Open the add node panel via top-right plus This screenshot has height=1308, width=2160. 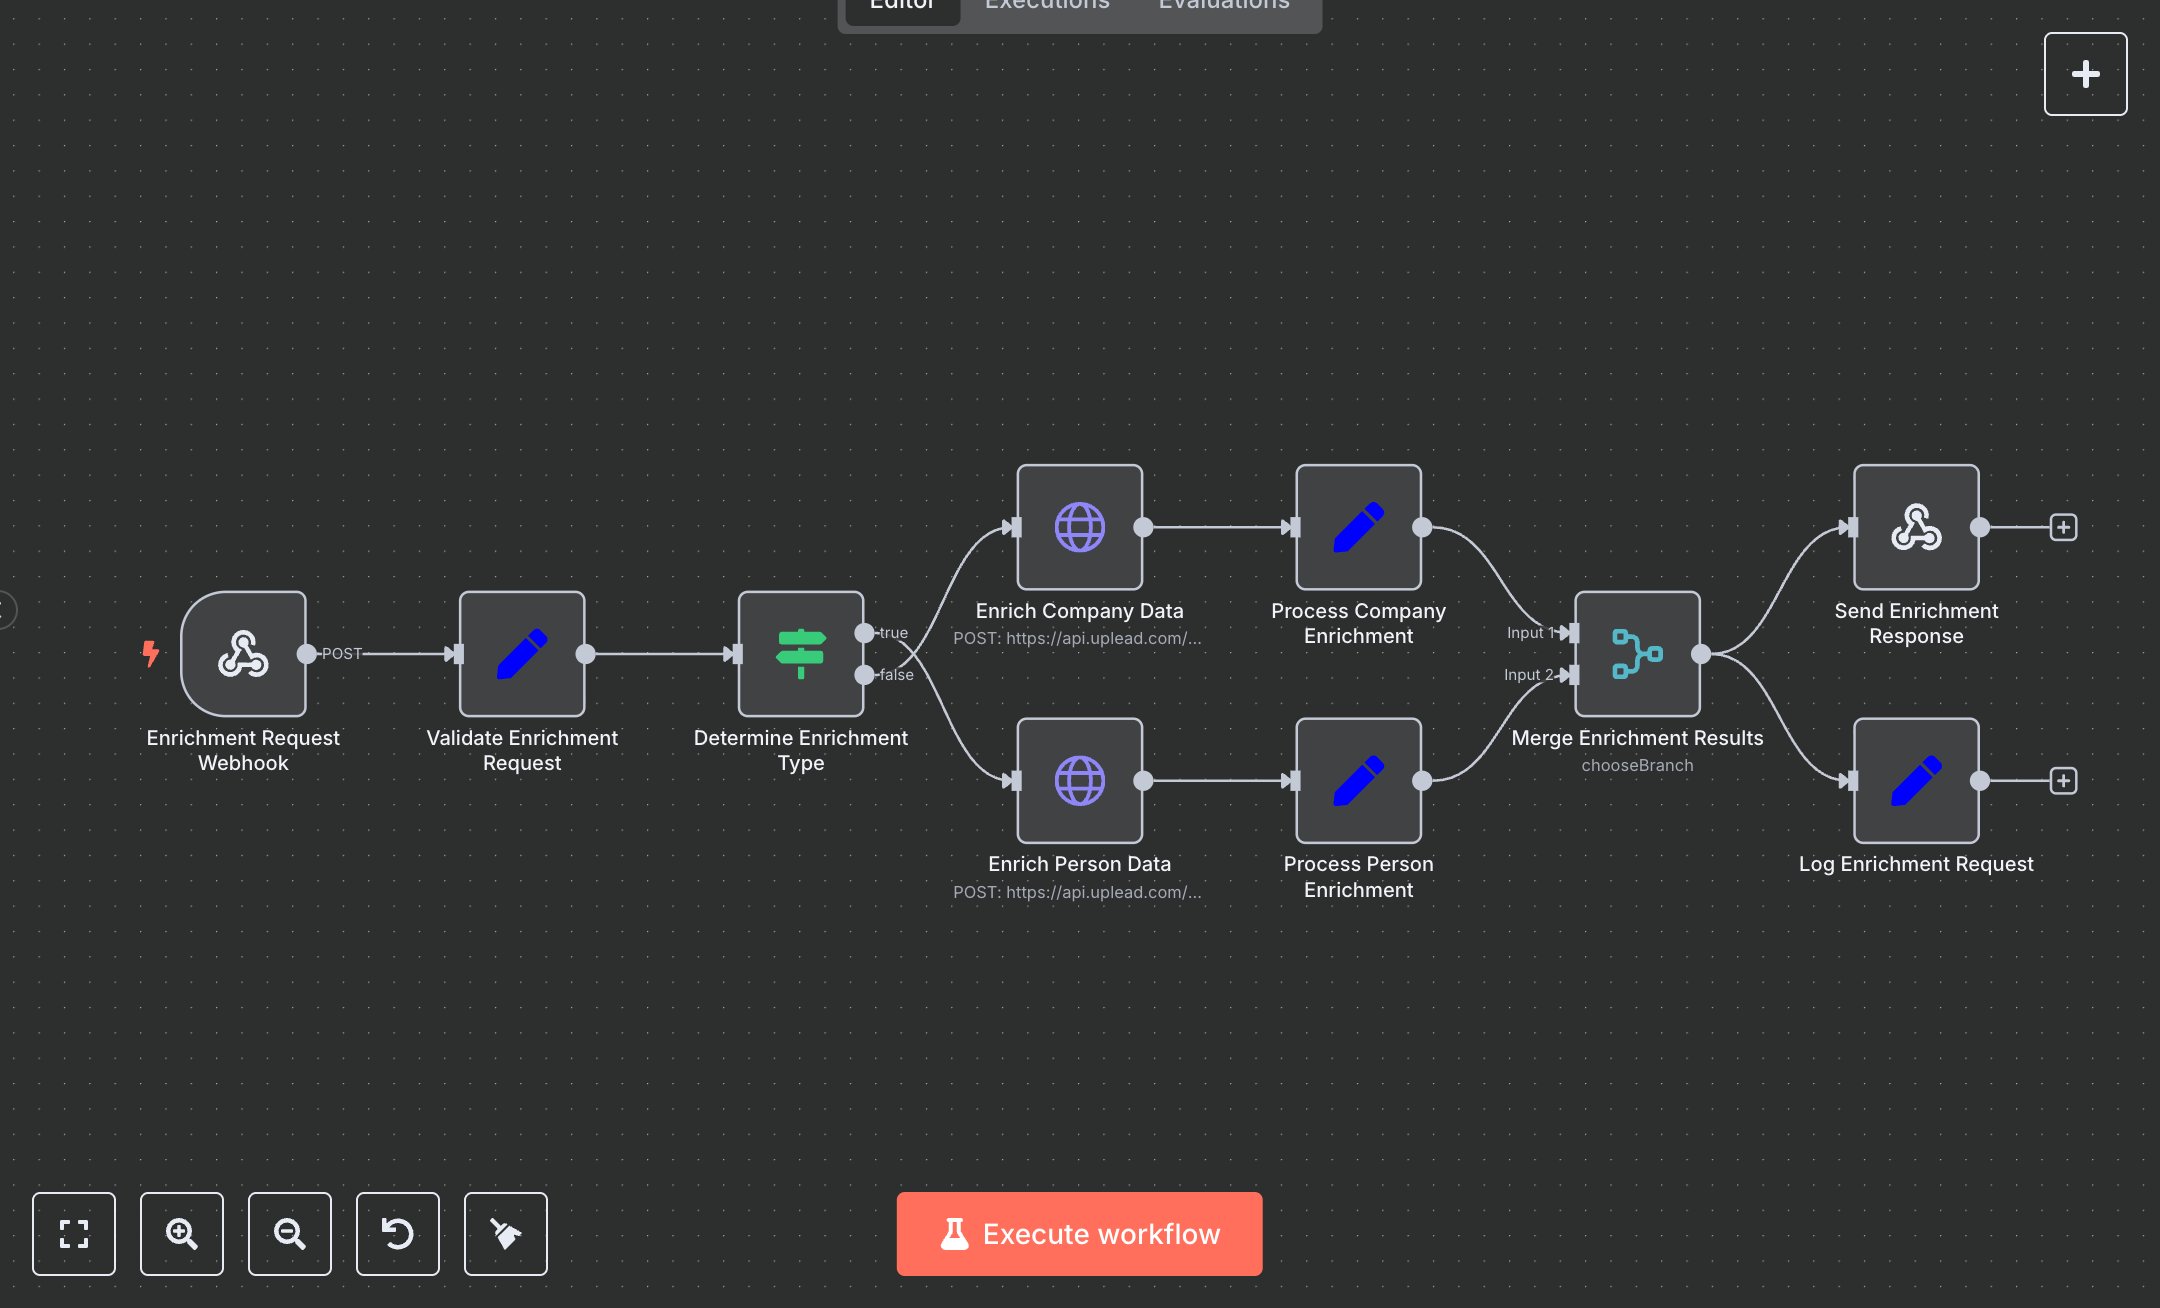point(2085,73)
